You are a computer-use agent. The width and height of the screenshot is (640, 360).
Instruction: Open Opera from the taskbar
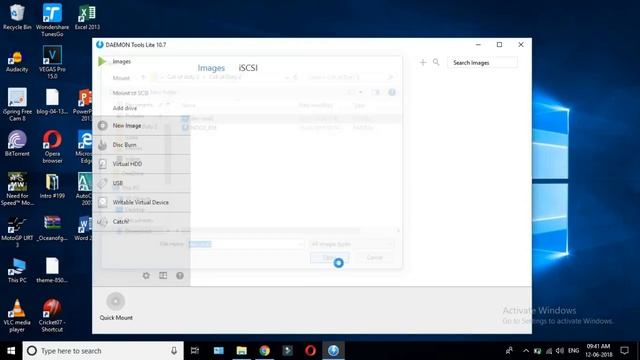click(310, 351)
